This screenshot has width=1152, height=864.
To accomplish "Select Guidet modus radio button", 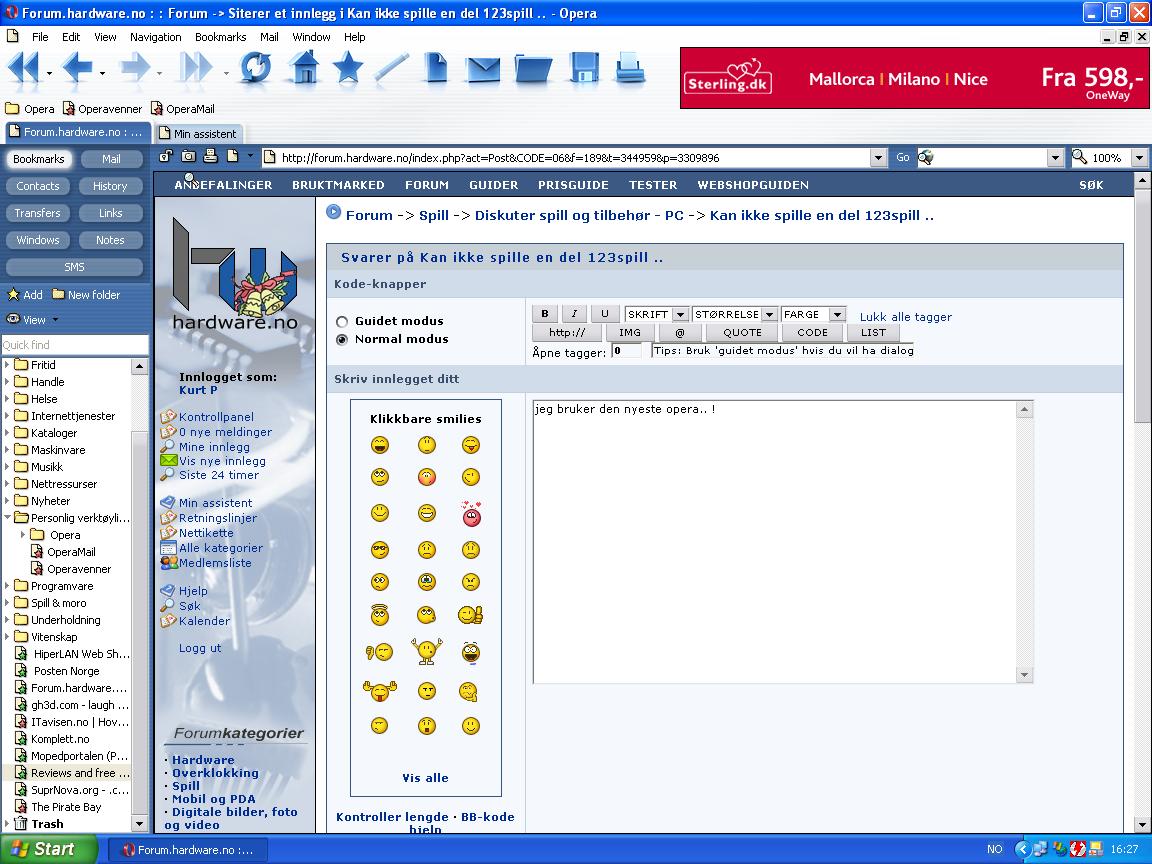I will coord(342,322).
